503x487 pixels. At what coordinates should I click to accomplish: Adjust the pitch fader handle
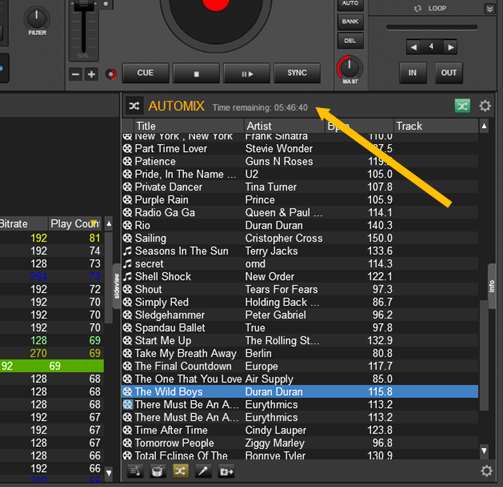(83, 6)
